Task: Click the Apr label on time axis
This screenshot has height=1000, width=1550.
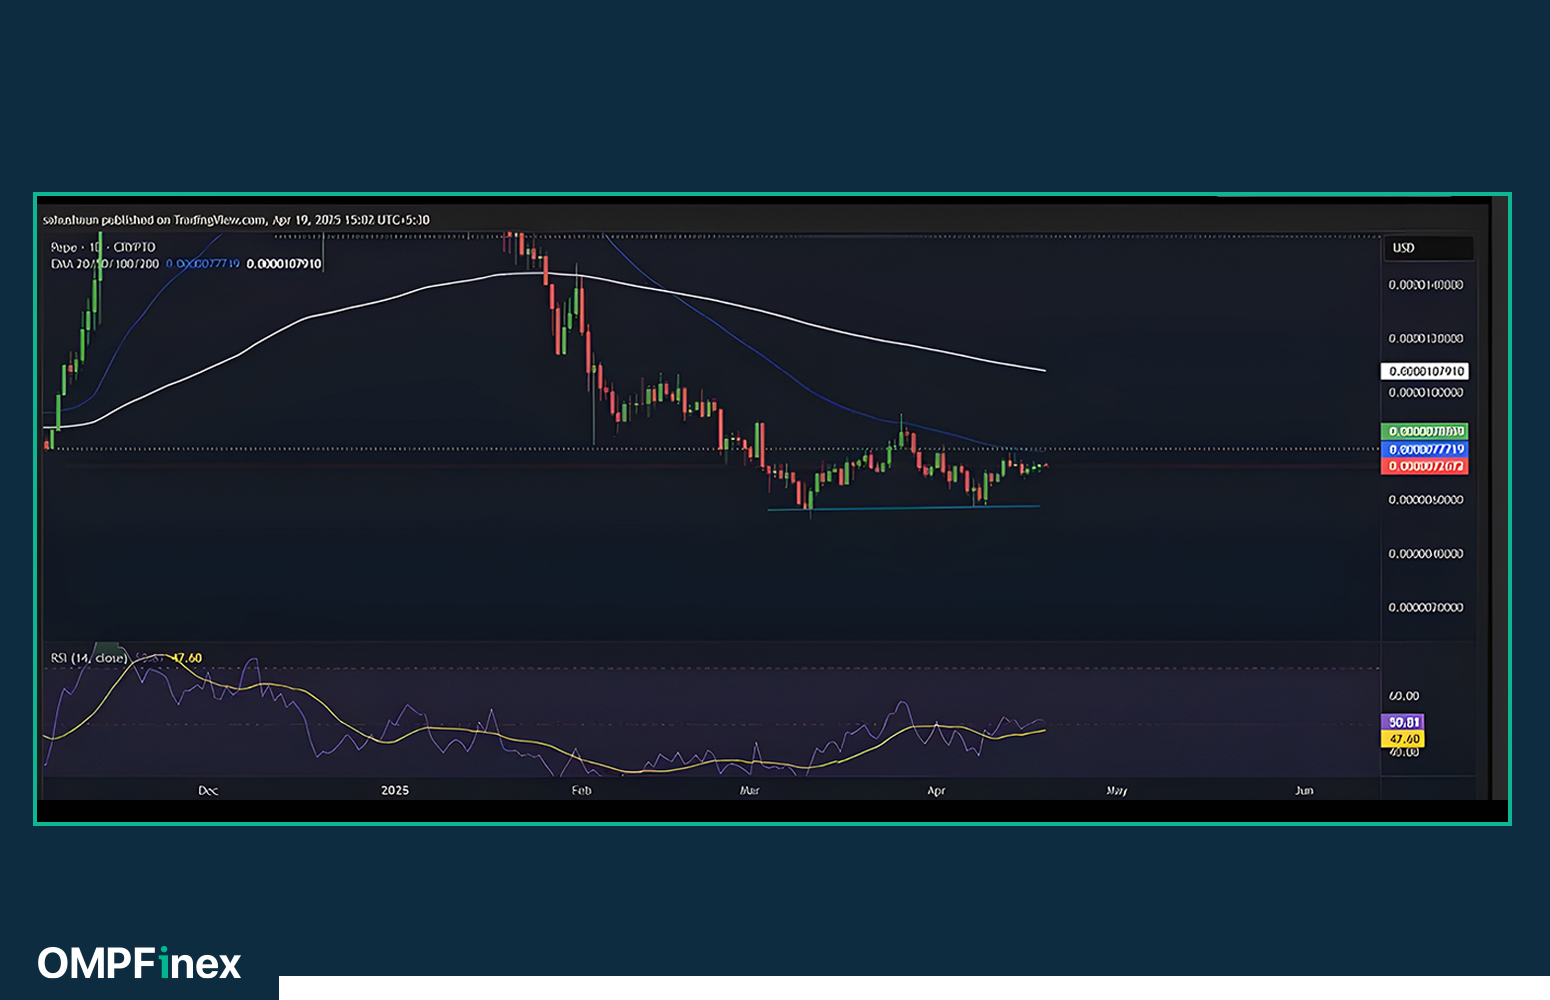Action: (936, 790)
